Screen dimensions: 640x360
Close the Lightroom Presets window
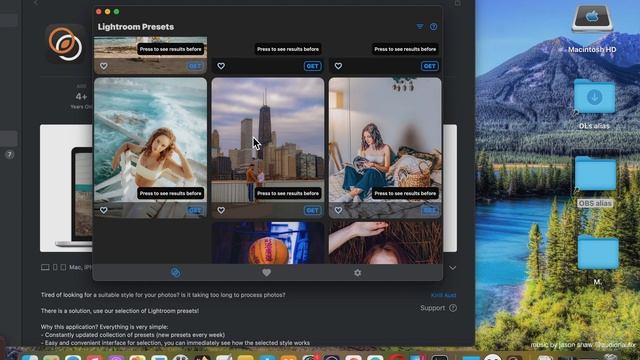click(x=98, y=12)
